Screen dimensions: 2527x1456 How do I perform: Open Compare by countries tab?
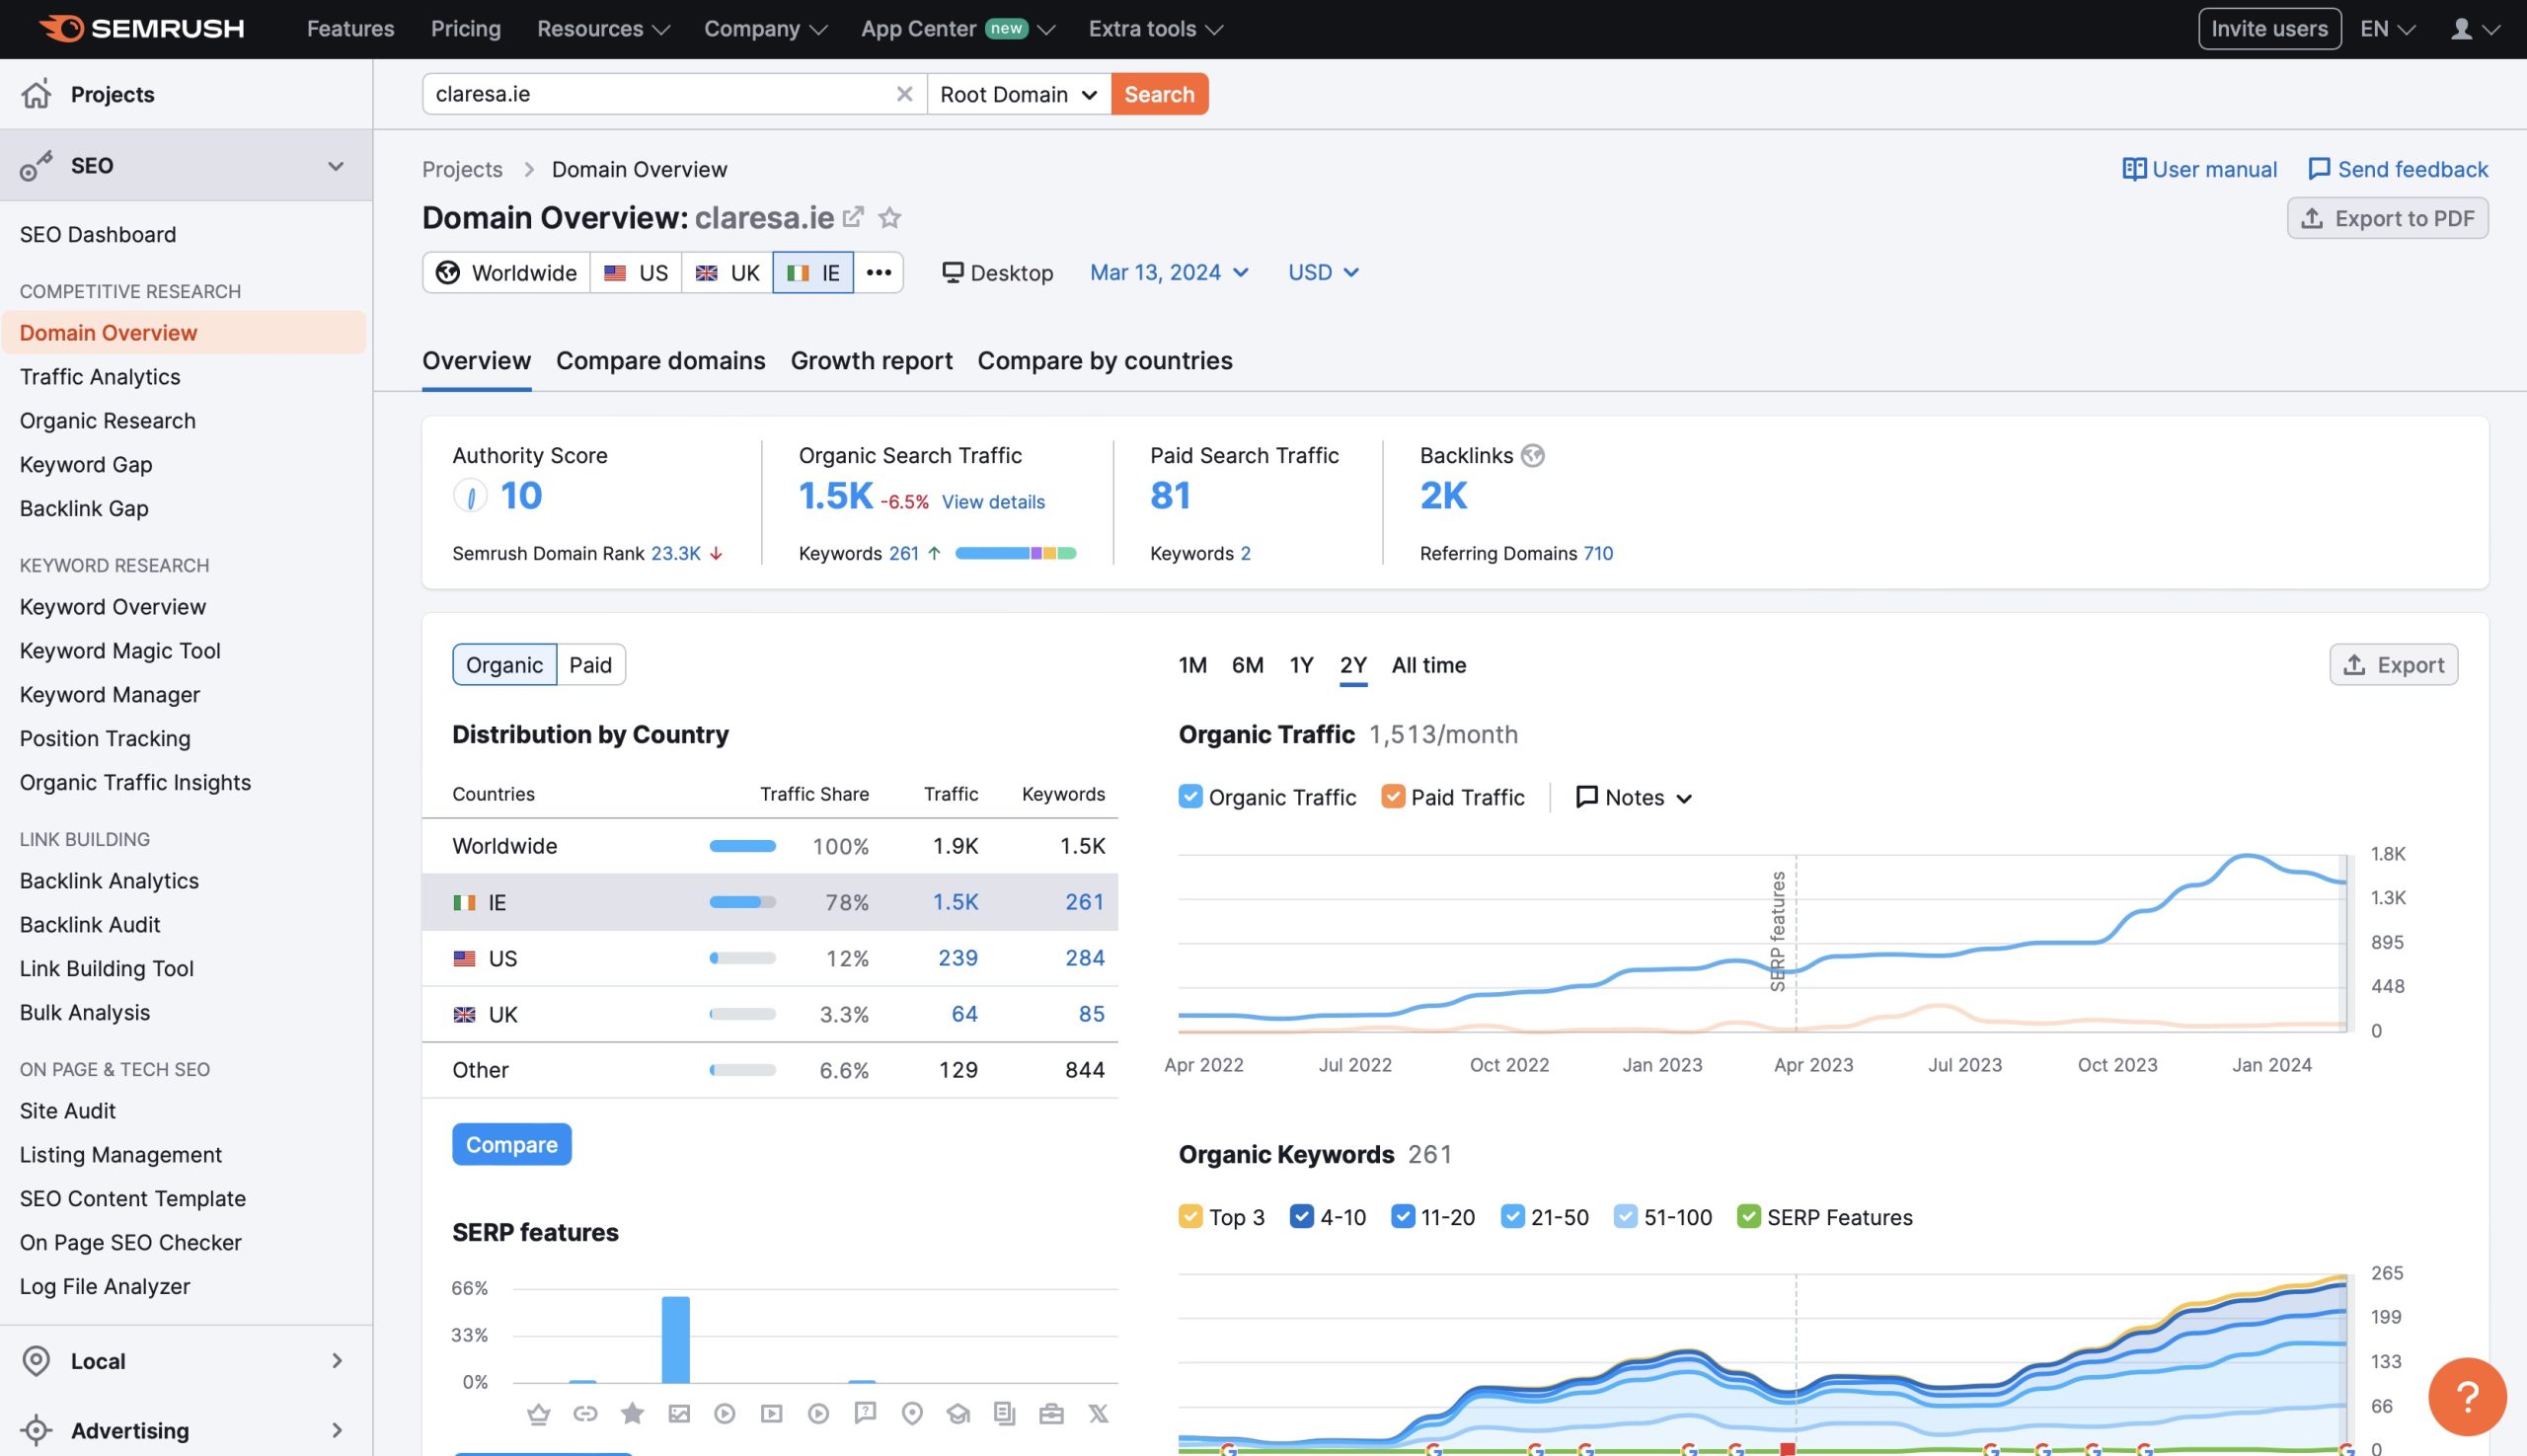(1104, 360)
